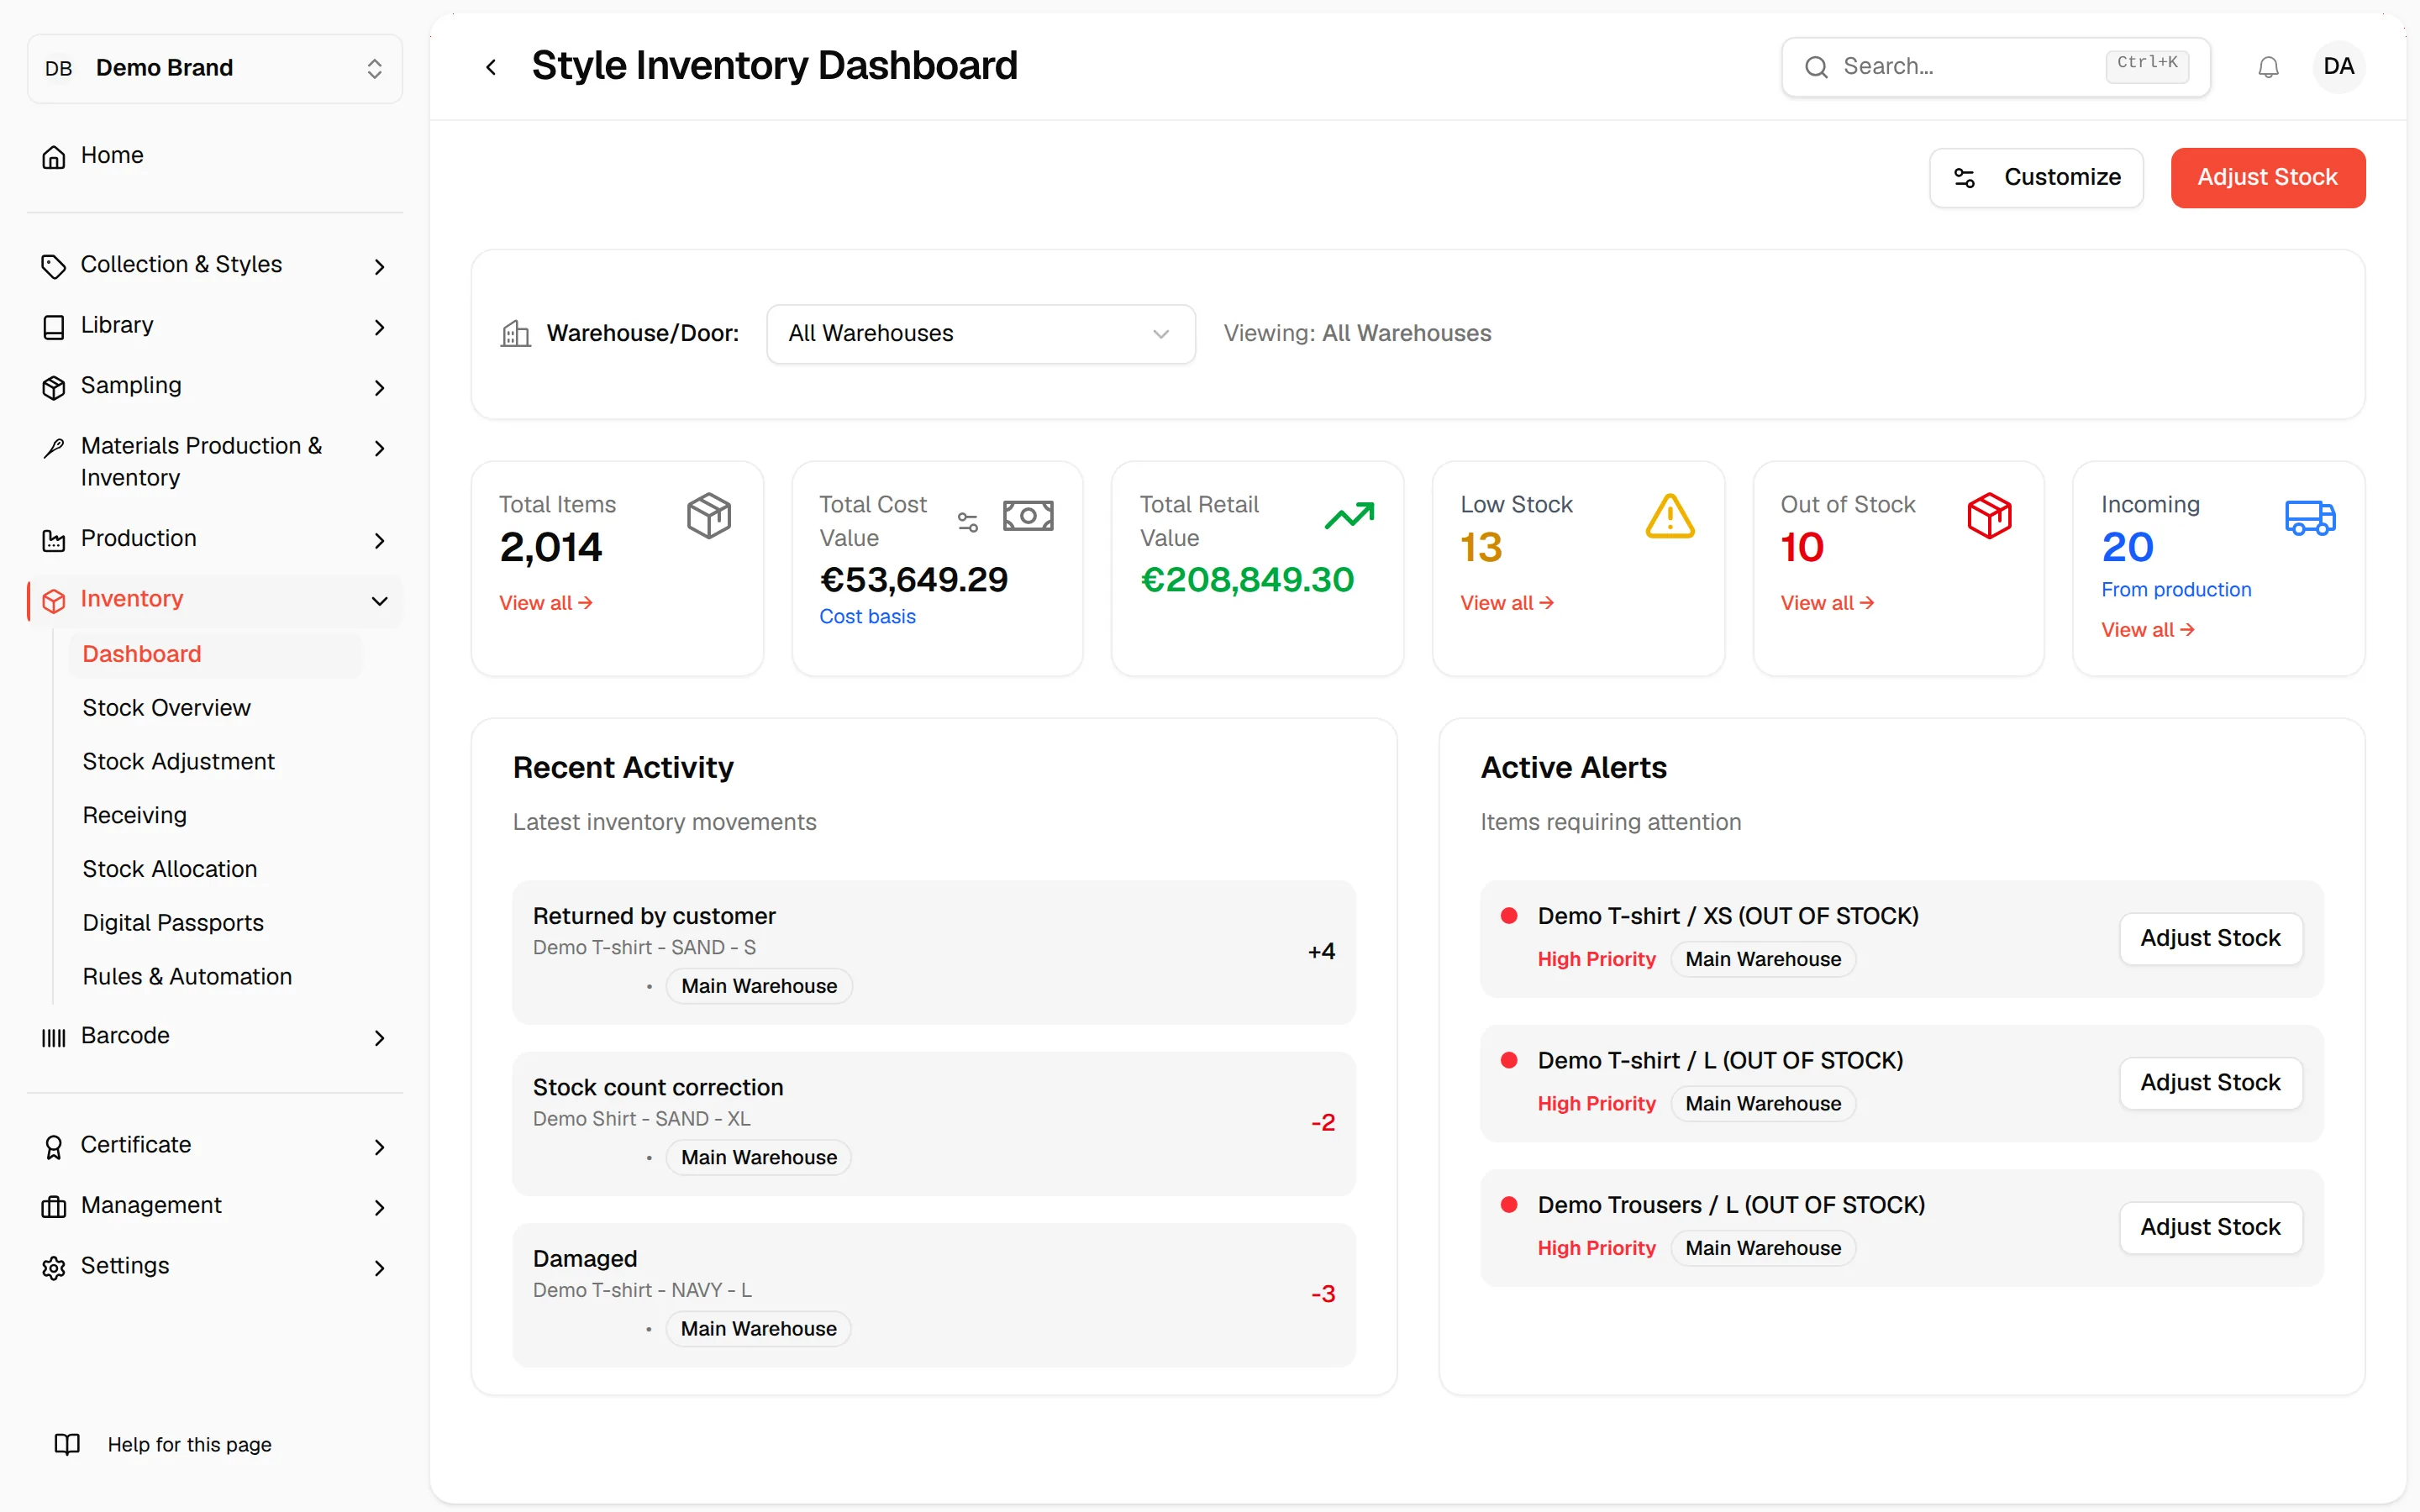This screenshot has width=2420, height=1512.
Task: Adjust stock for Demo Trousers / L
Action: (2210, 1227)
